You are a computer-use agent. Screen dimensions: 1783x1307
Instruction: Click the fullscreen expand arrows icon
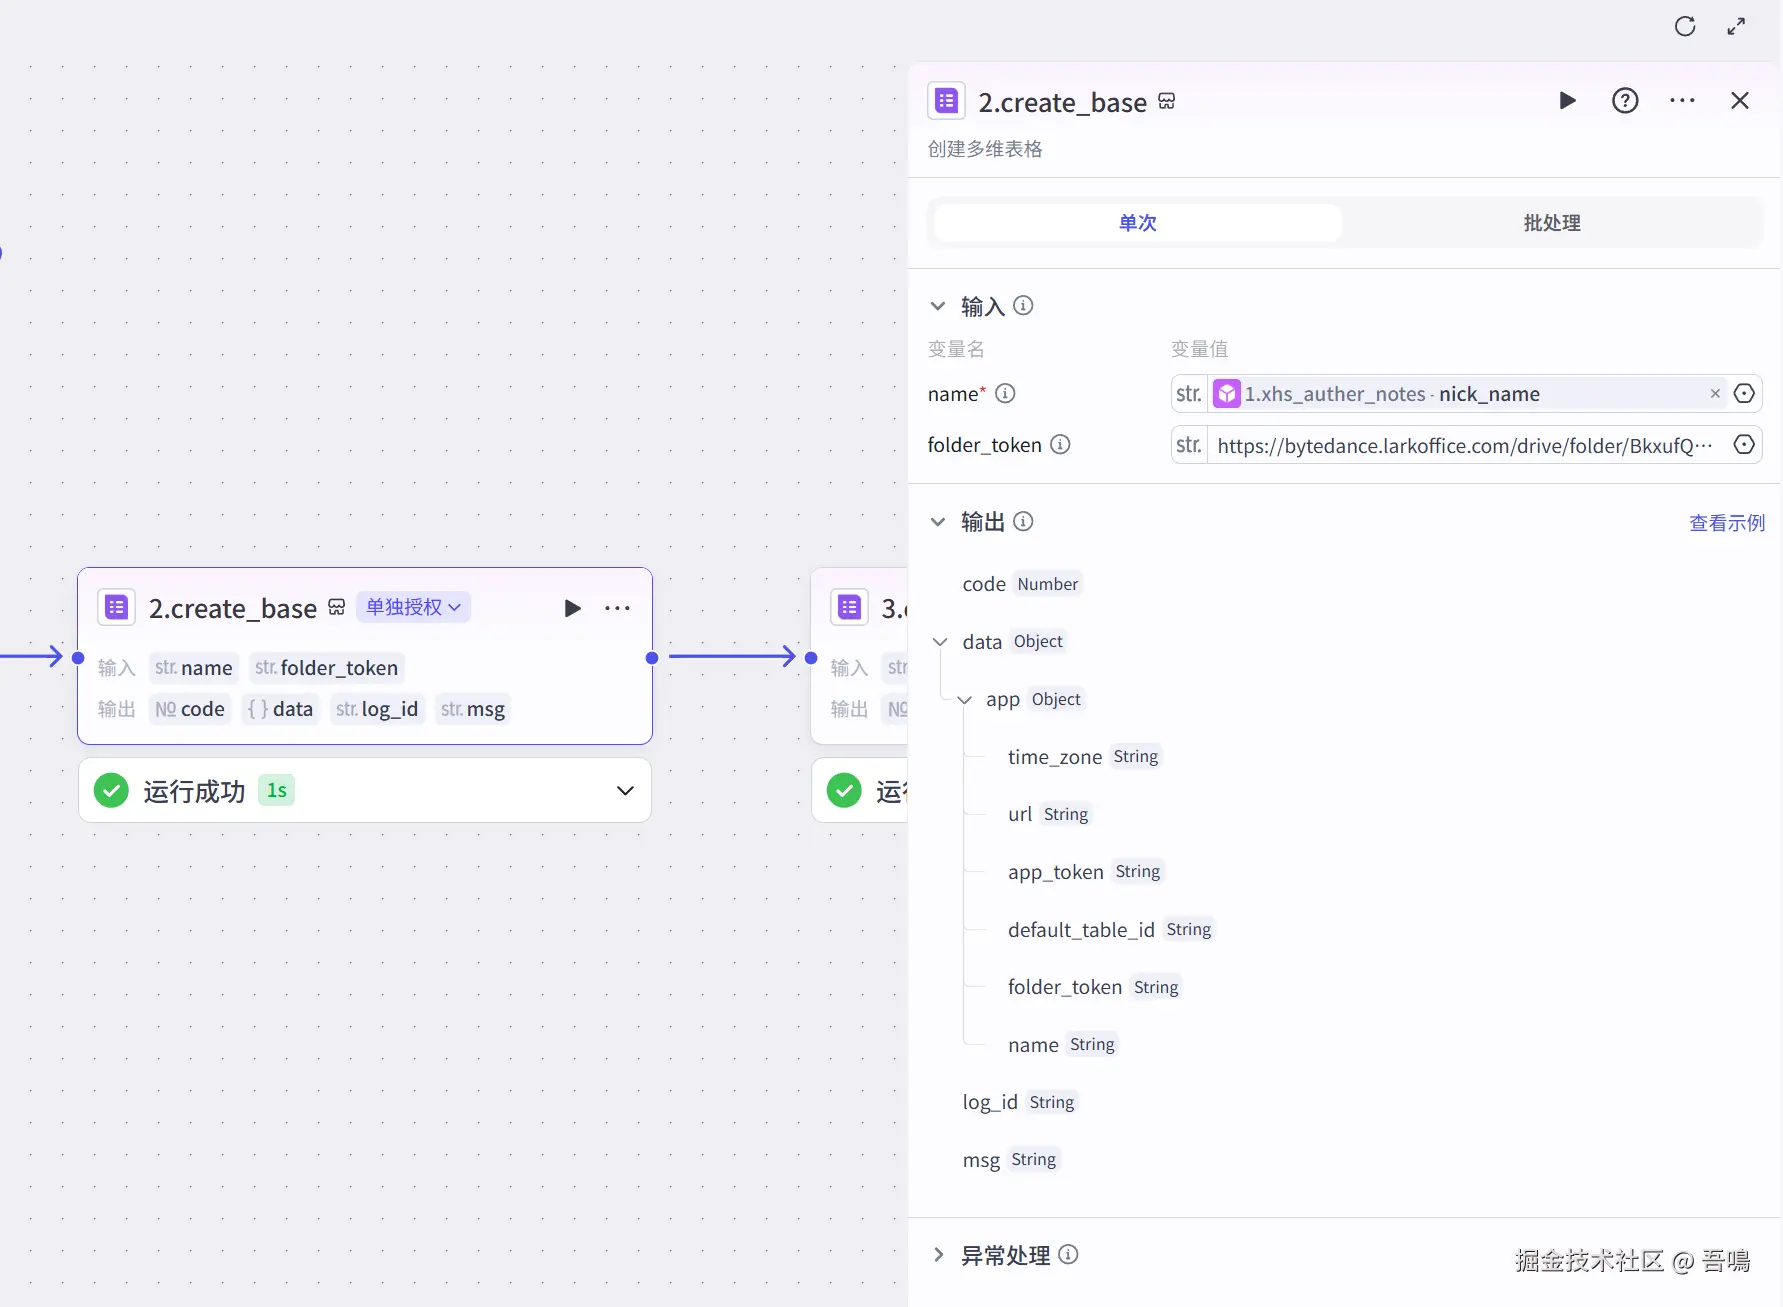pyautogui.click(x=1736, y=27)
